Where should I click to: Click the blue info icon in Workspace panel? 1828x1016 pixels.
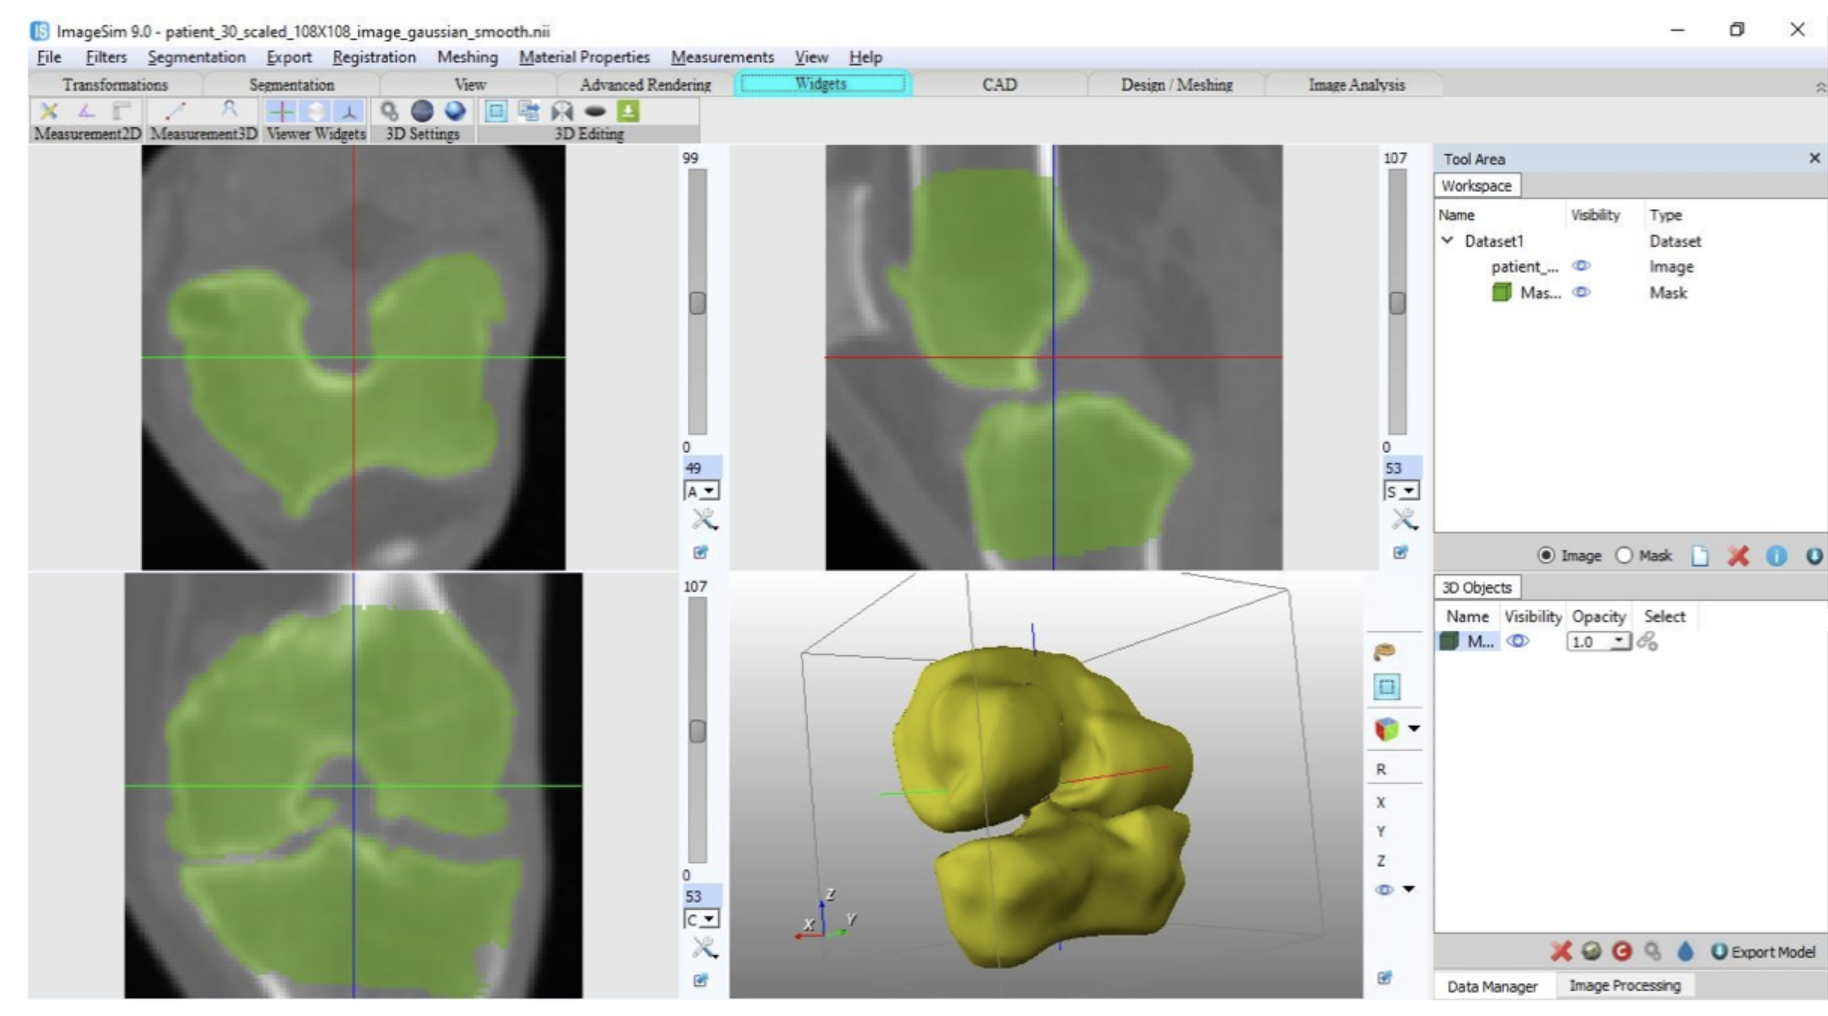1776,556
